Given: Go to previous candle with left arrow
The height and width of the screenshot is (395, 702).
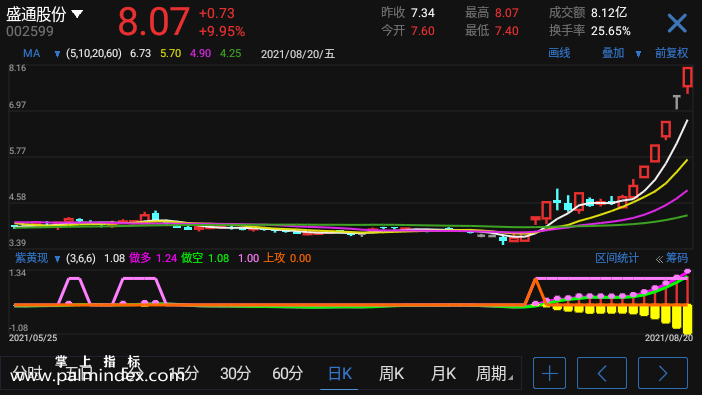Looking at the screenshot, I should point(602,373).
